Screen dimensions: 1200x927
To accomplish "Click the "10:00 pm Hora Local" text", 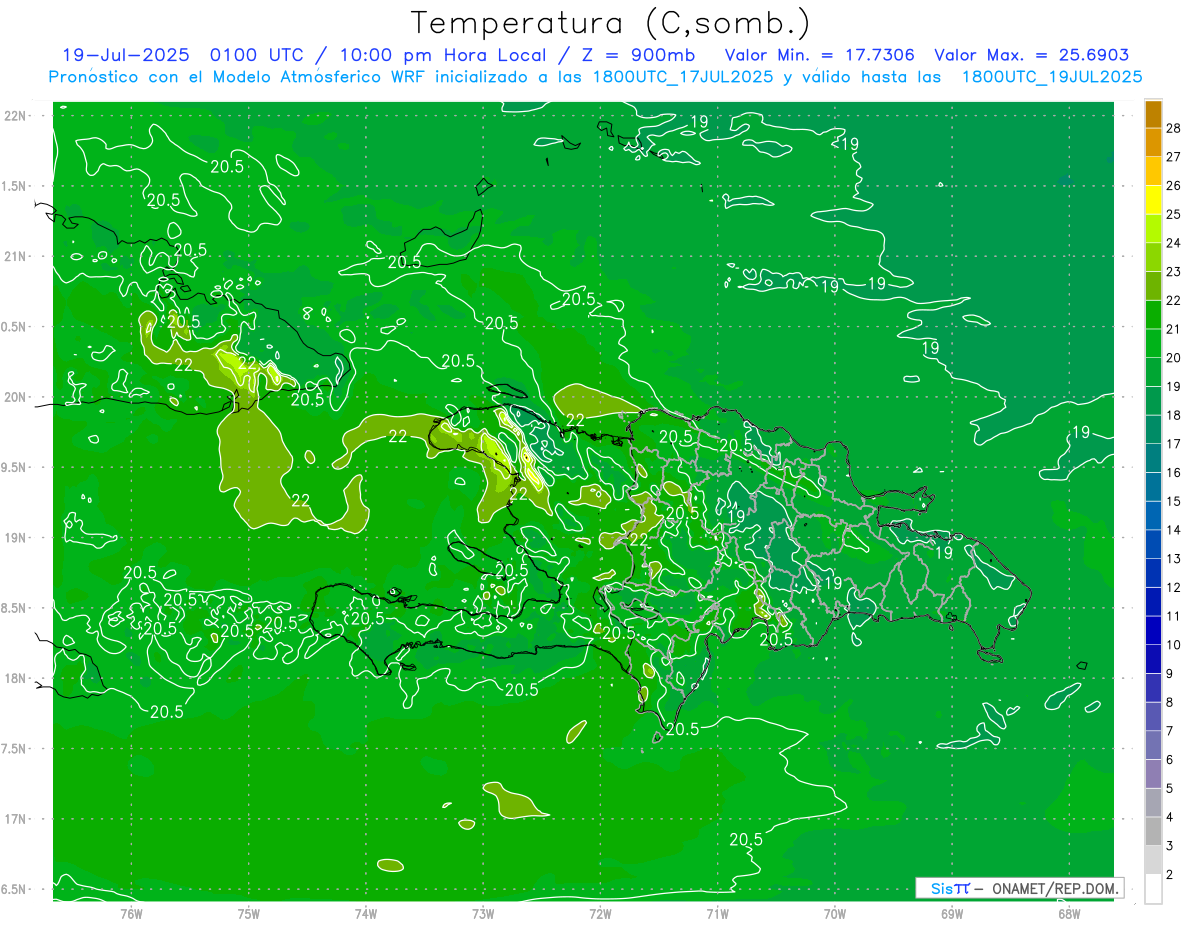I will pyautogui.click(x=441, y=55).
